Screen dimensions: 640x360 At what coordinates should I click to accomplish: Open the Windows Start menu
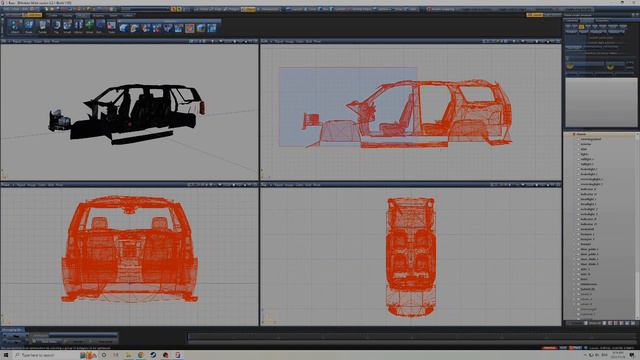point(6,355)
